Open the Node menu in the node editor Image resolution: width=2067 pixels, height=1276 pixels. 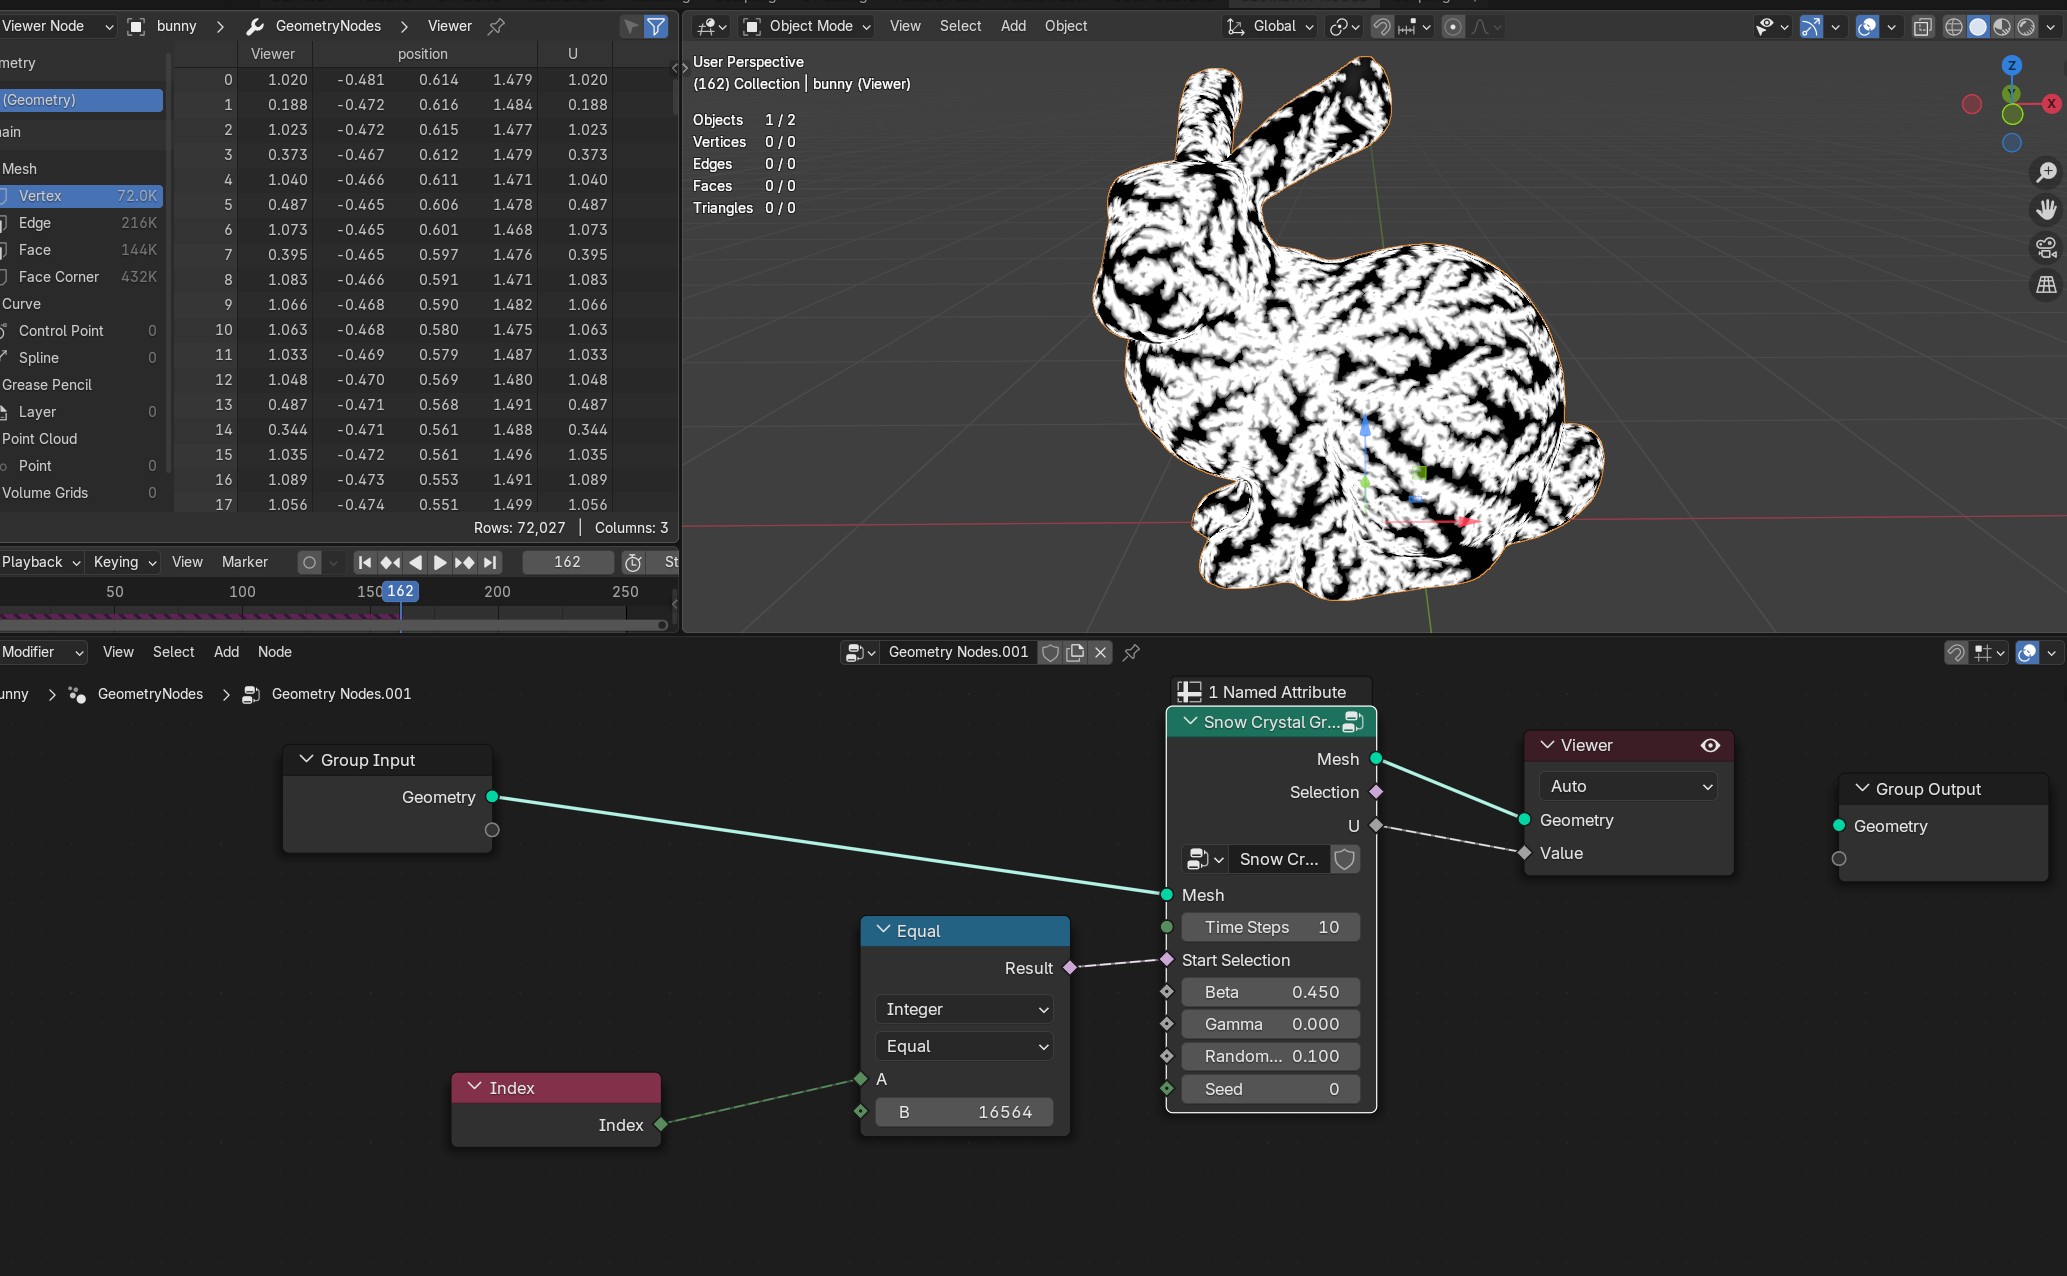(x=275, y=652)
